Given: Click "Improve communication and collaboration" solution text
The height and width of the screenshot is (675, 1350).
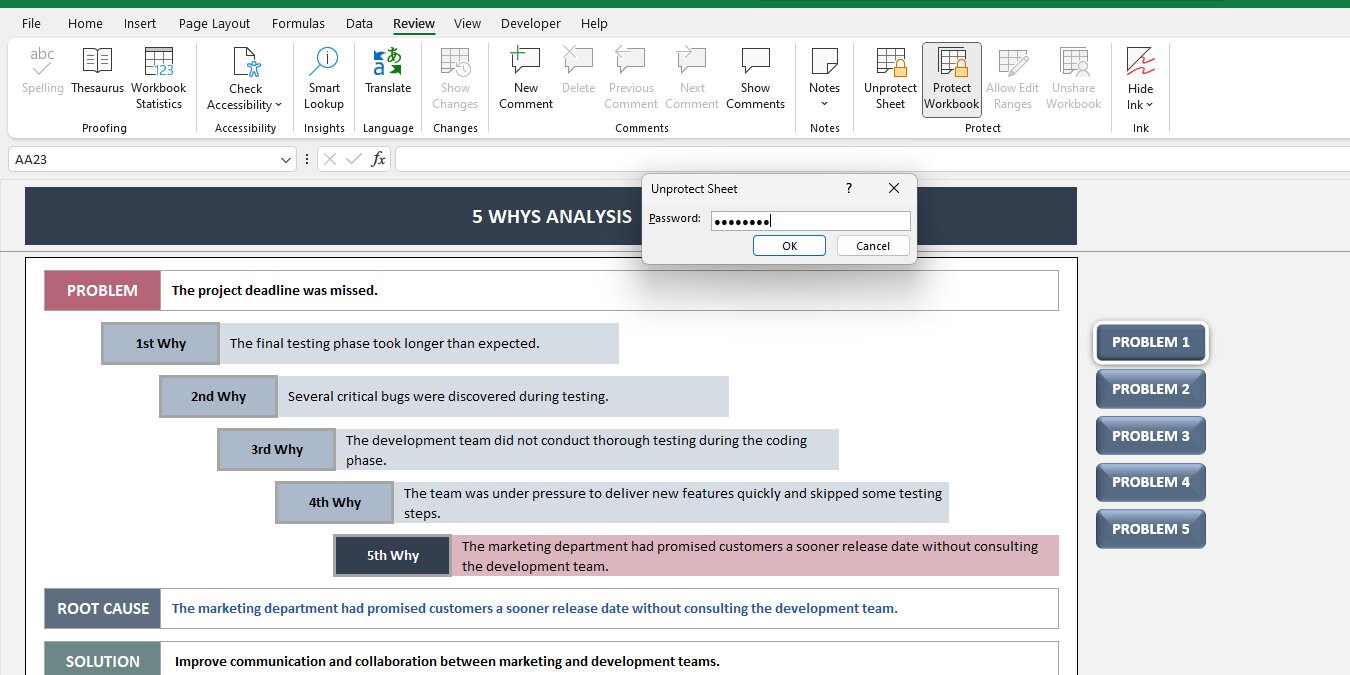Looking at the screenshot, I should tap(447, 661).
